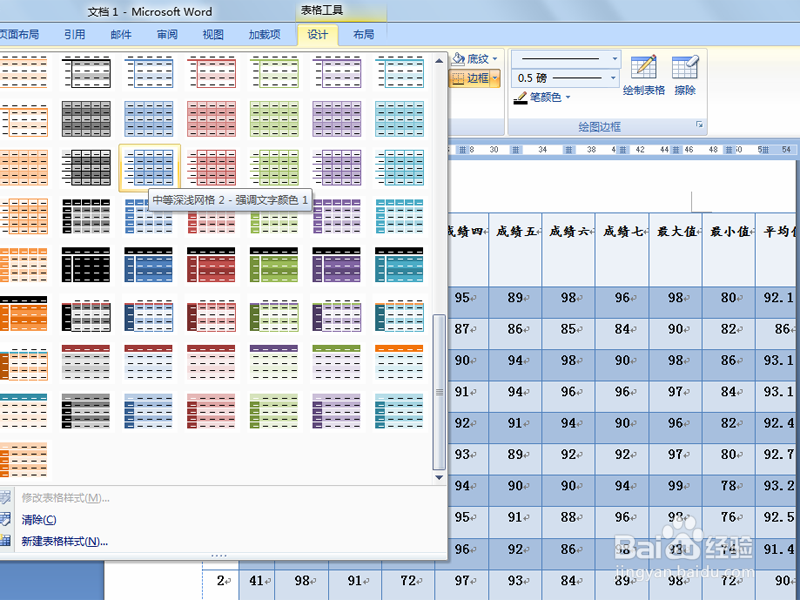Apply the orange-header style in the seventh row
Viewport: 800px width, 600px height.
[x=399, y=362]
